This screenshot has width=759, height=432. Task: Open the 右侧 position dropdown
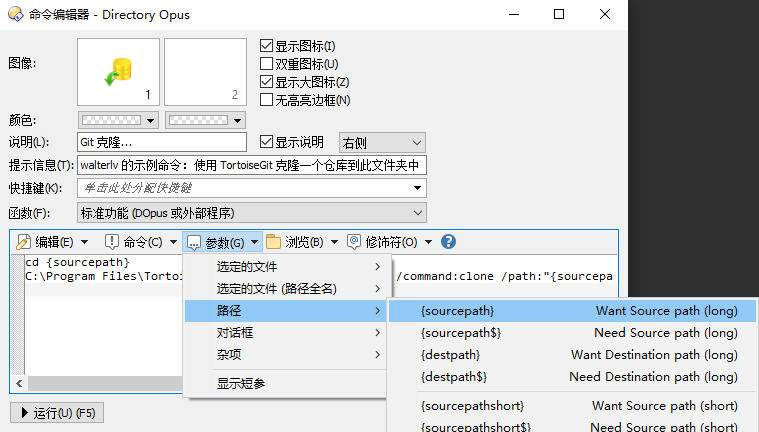tap(382, 143)
